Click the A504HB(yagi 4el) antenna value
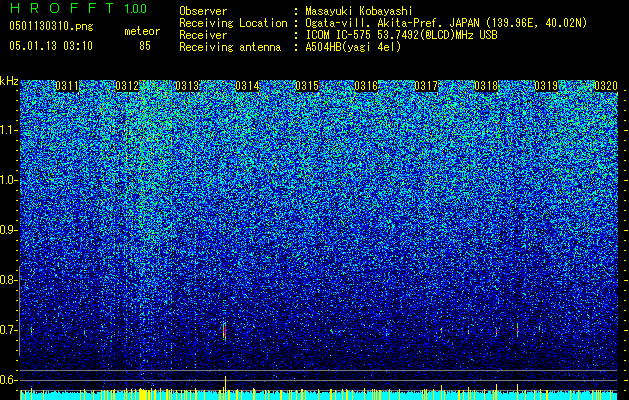Image resolution: width=629 pixels, height=400 pixels. (x=353, y=47)
